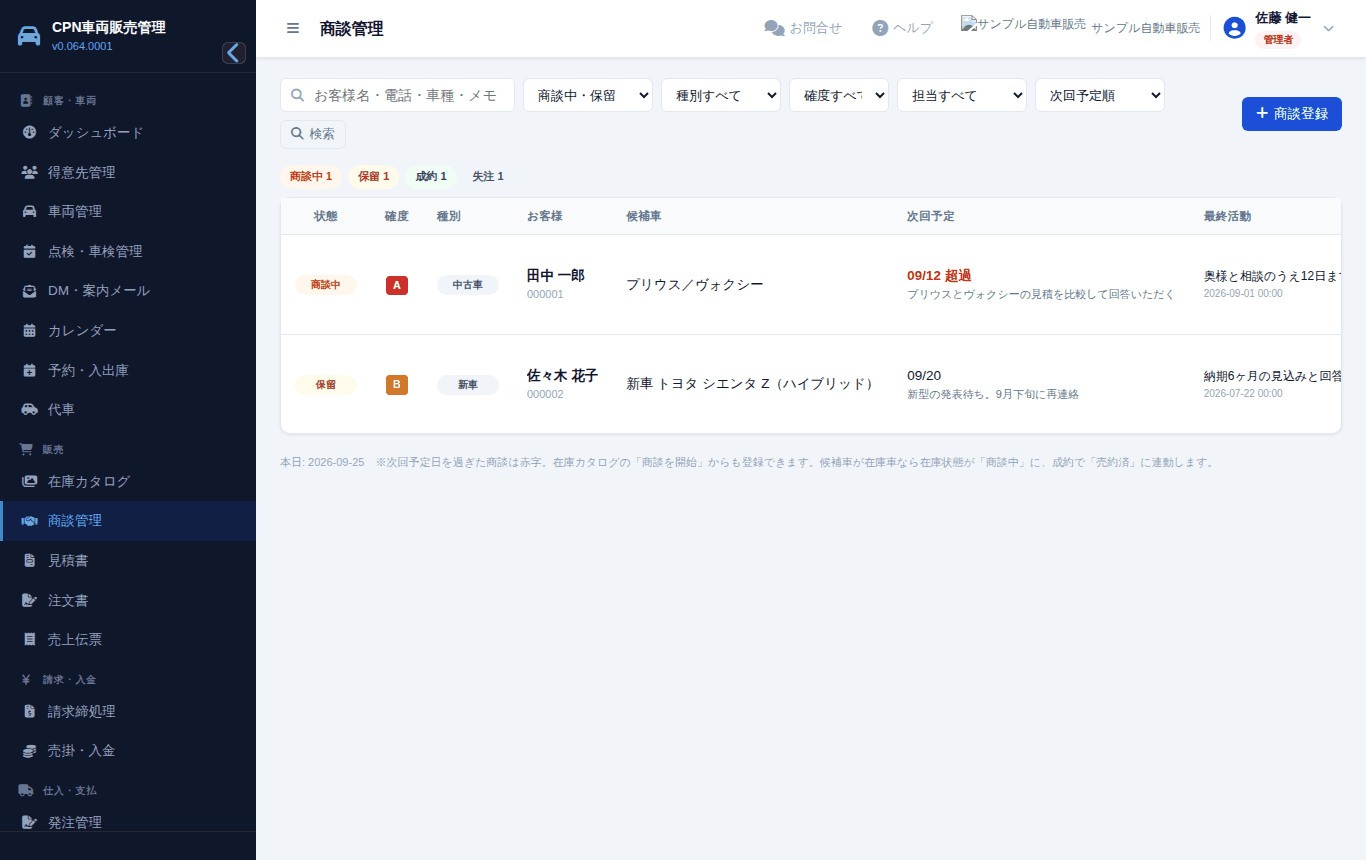
Task: Focus the customer name search field
Action: [397, 95]
